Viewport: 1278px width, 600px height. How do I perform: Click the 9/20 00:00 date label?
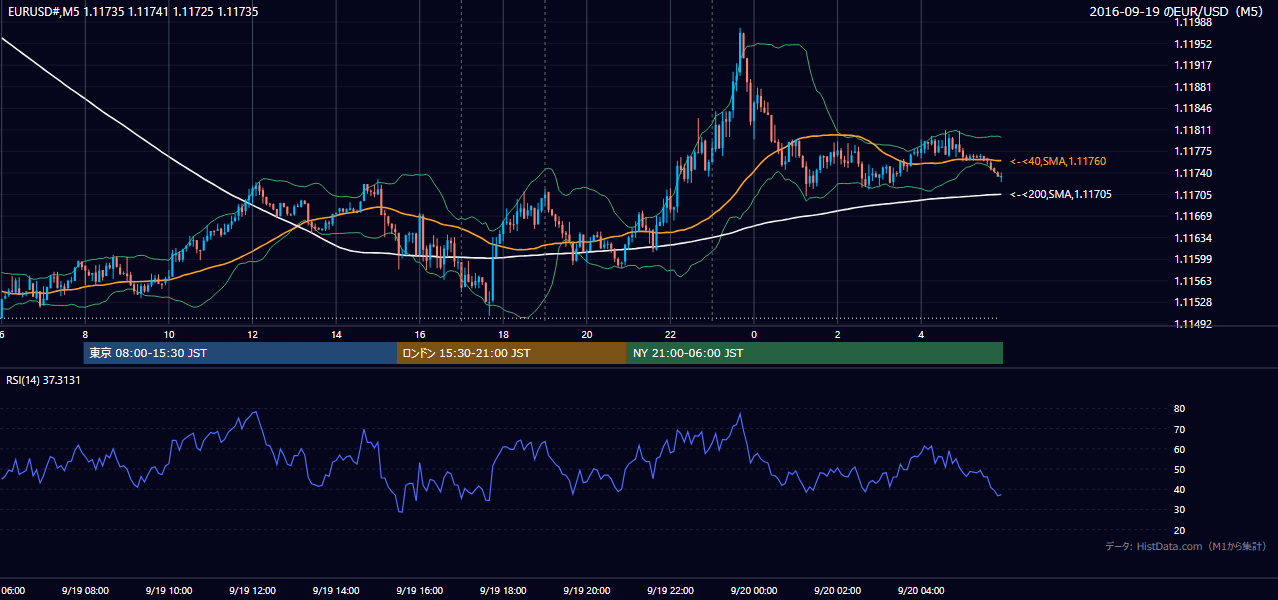[754, 590]
